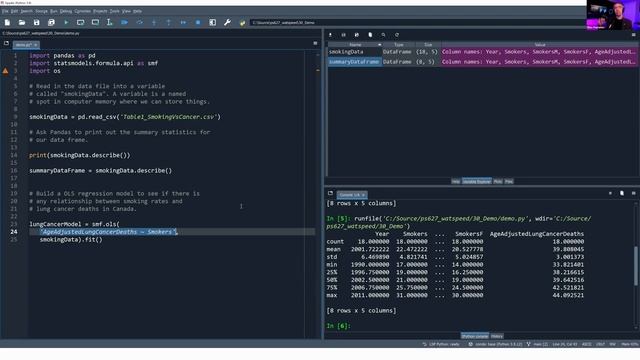
Task: Switch to the Plots pane tab
Action: pos(498,181)
